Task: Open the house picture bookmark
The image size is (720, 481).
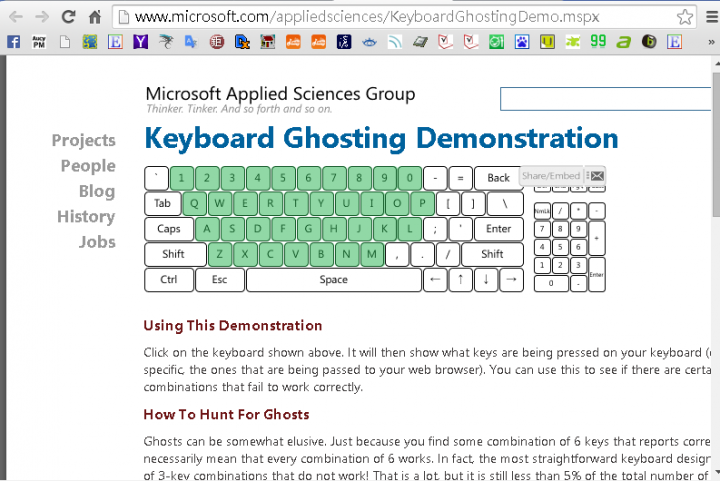Action: [267, 42]
